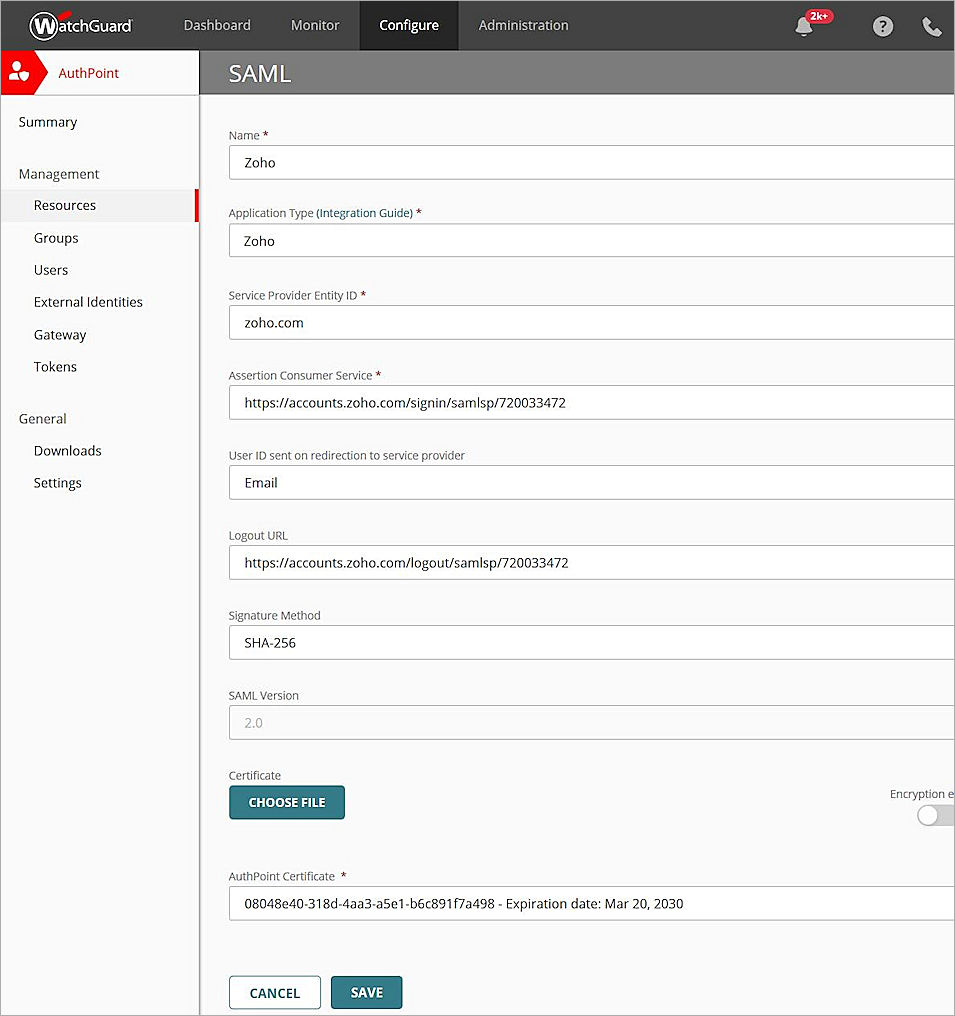Click the phone support icon
This screenshot has width=955, height=1016.
(x=931, y=26)
